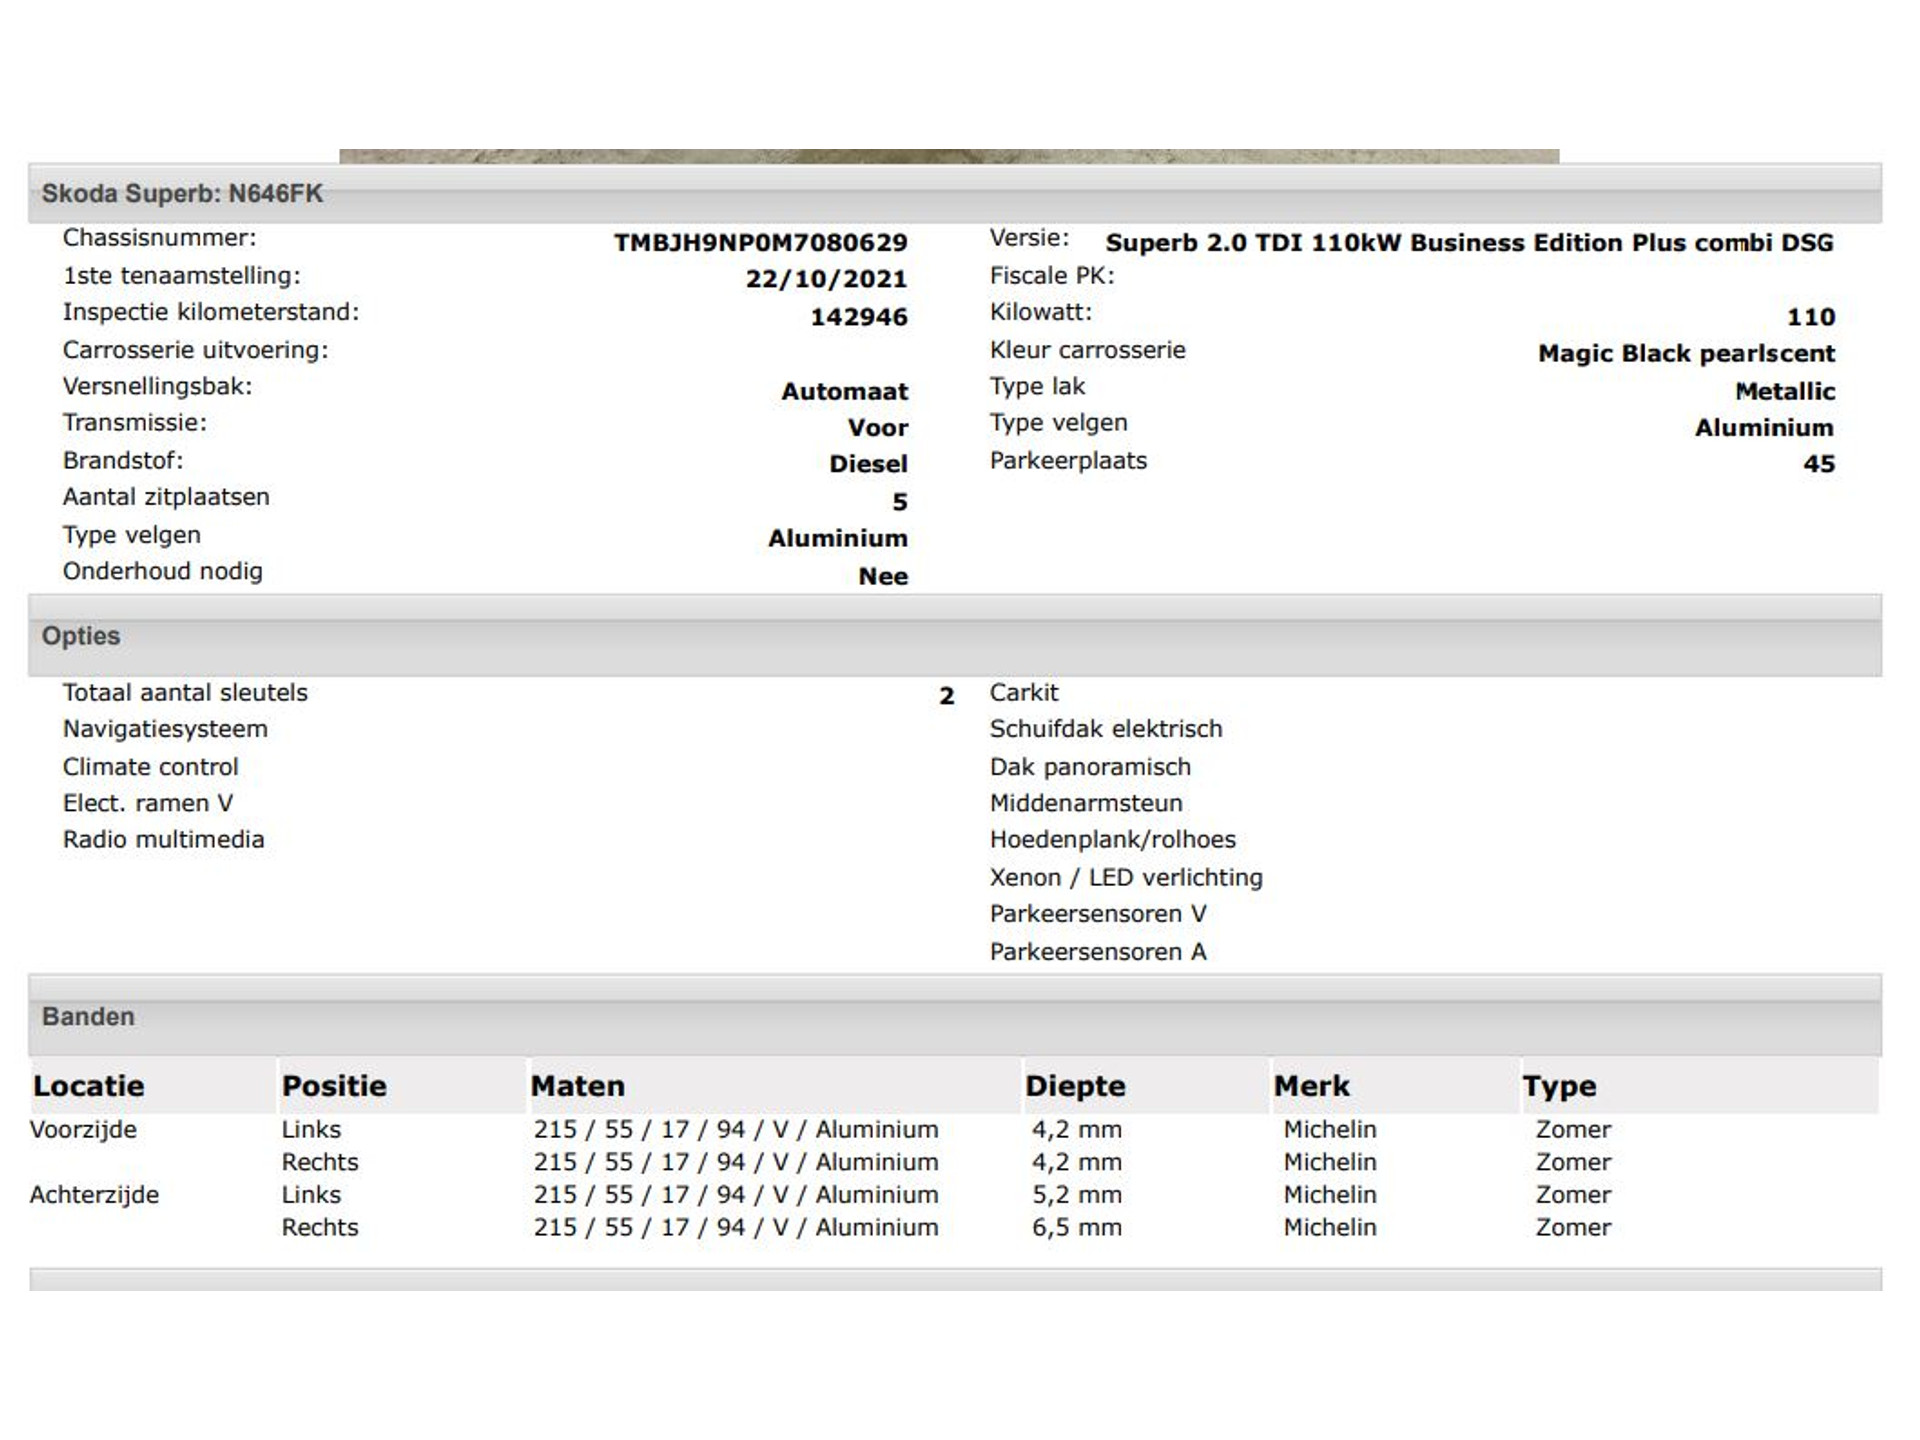Click the Maten column header

(577, 1086)
